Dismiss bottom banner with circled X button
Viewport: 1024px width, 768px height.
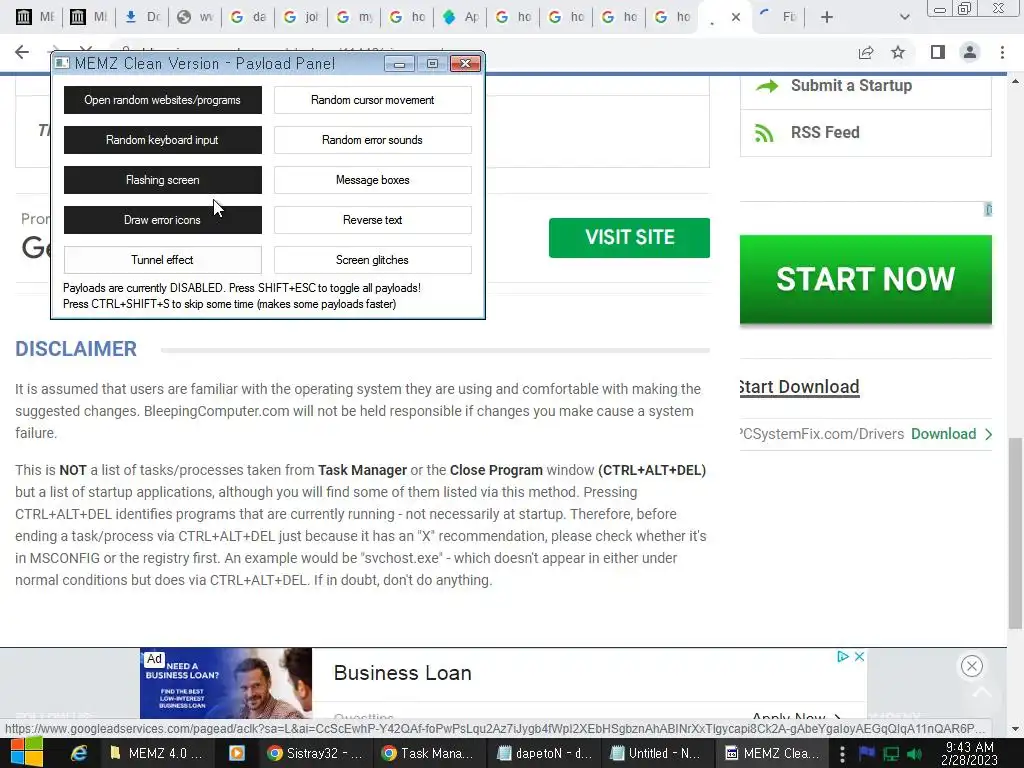pos(972,666)
